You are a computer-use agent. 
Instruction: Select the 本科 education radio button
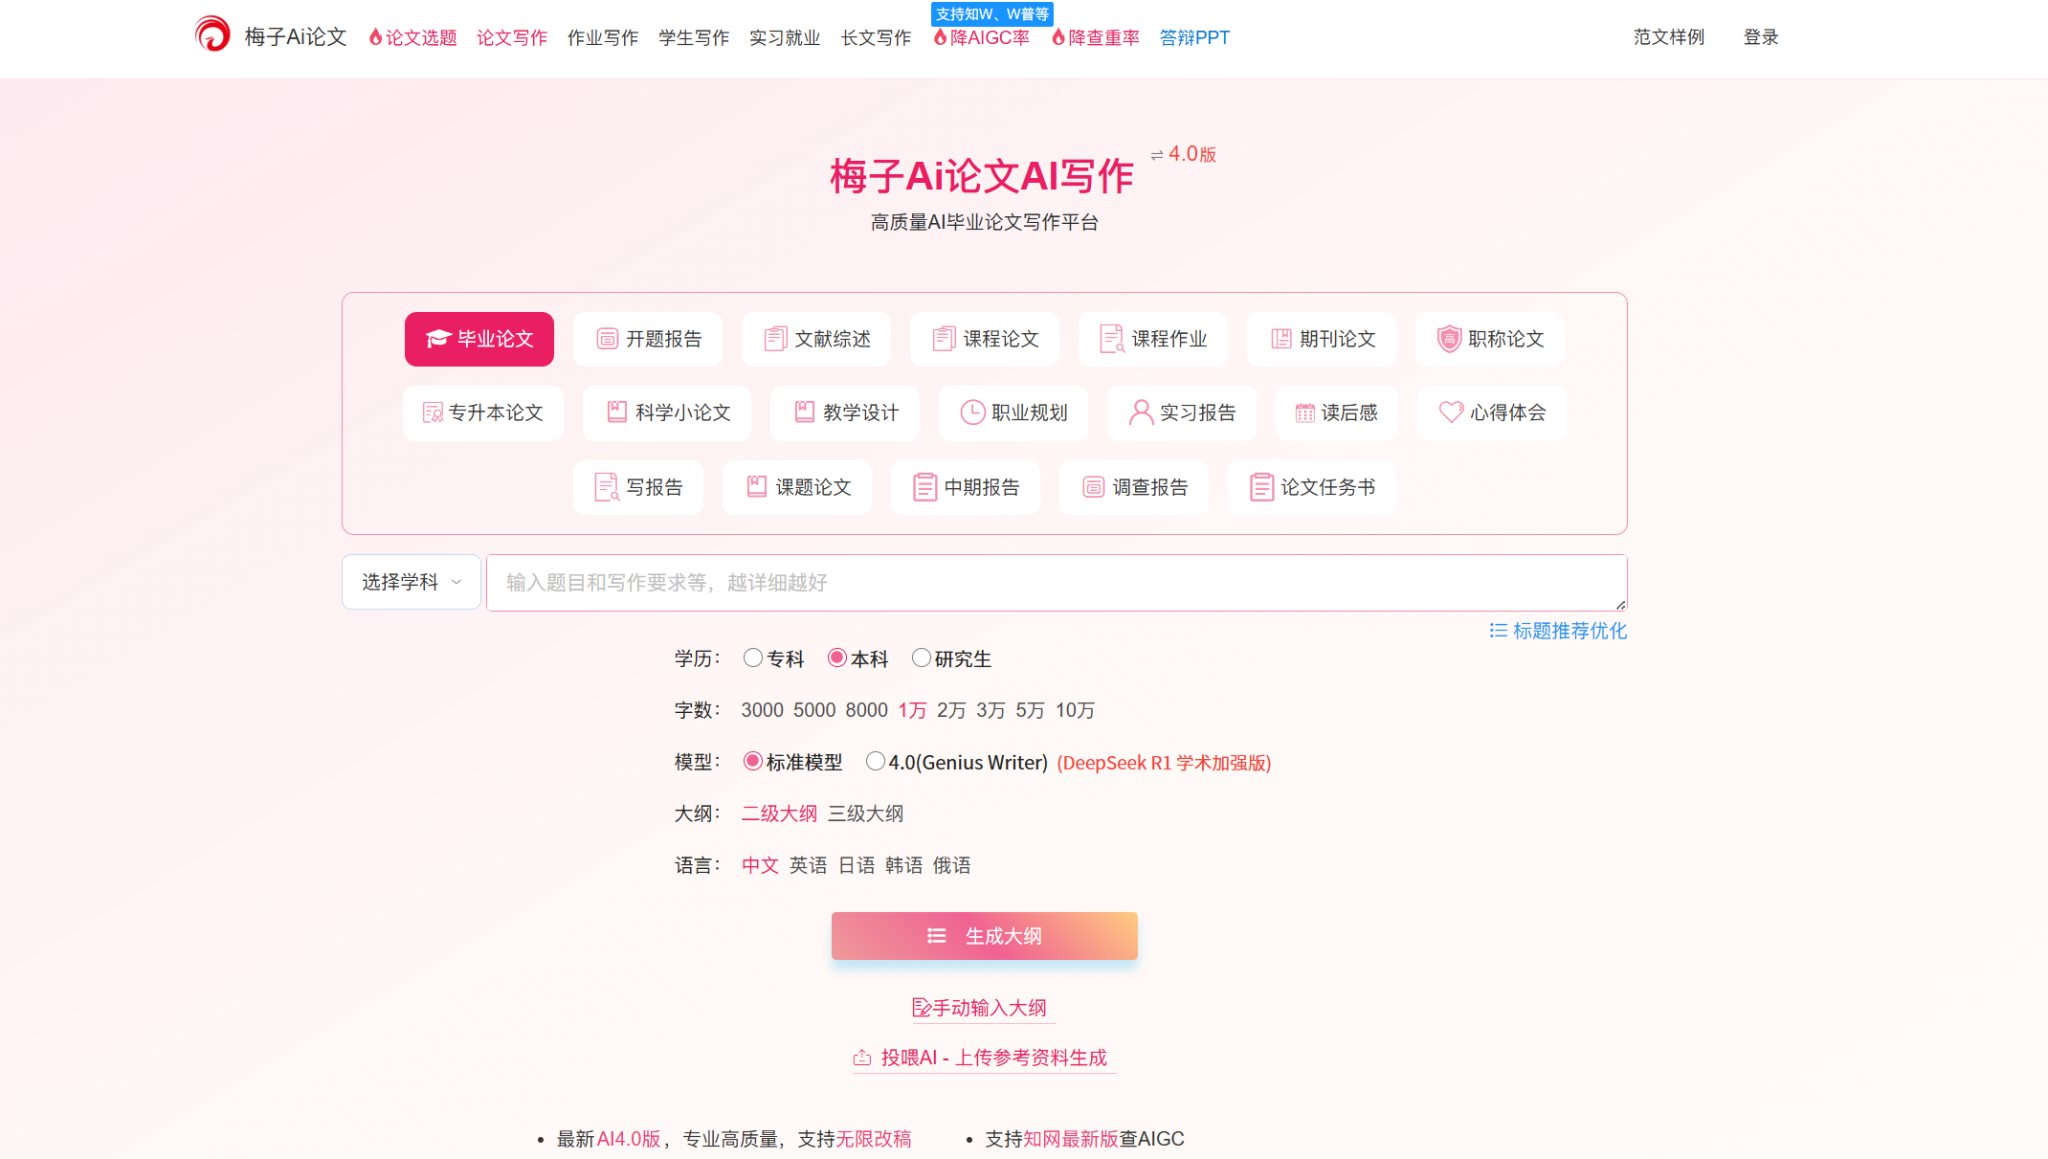coord(837,658)
